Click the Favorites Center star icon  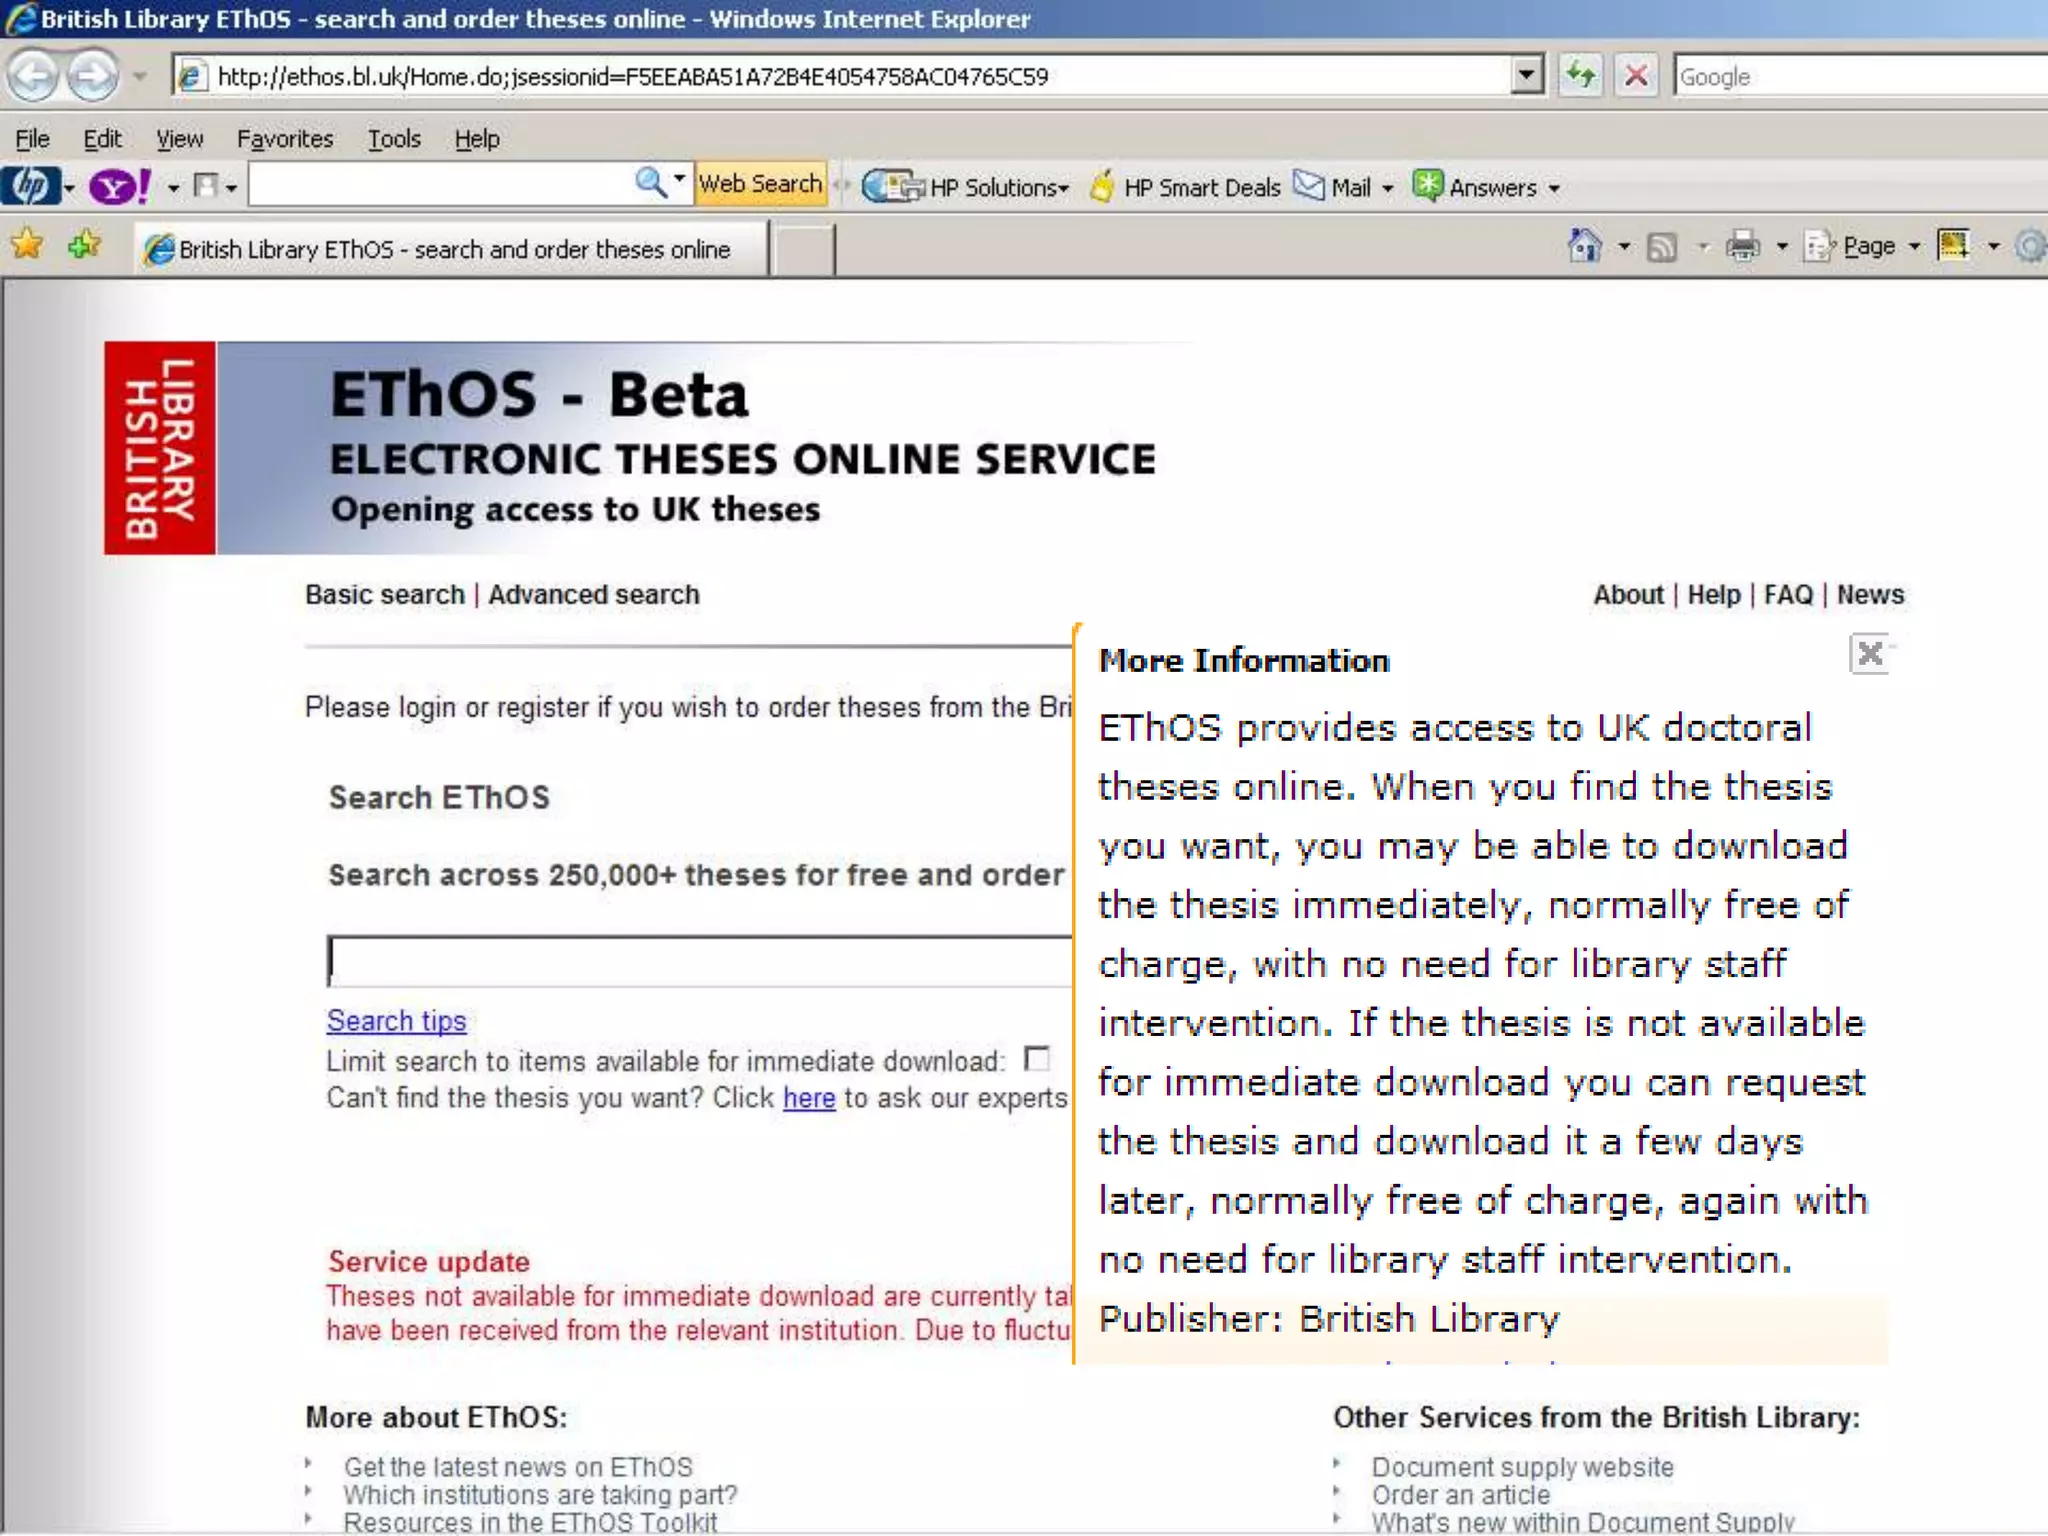[x=28, y=246]
